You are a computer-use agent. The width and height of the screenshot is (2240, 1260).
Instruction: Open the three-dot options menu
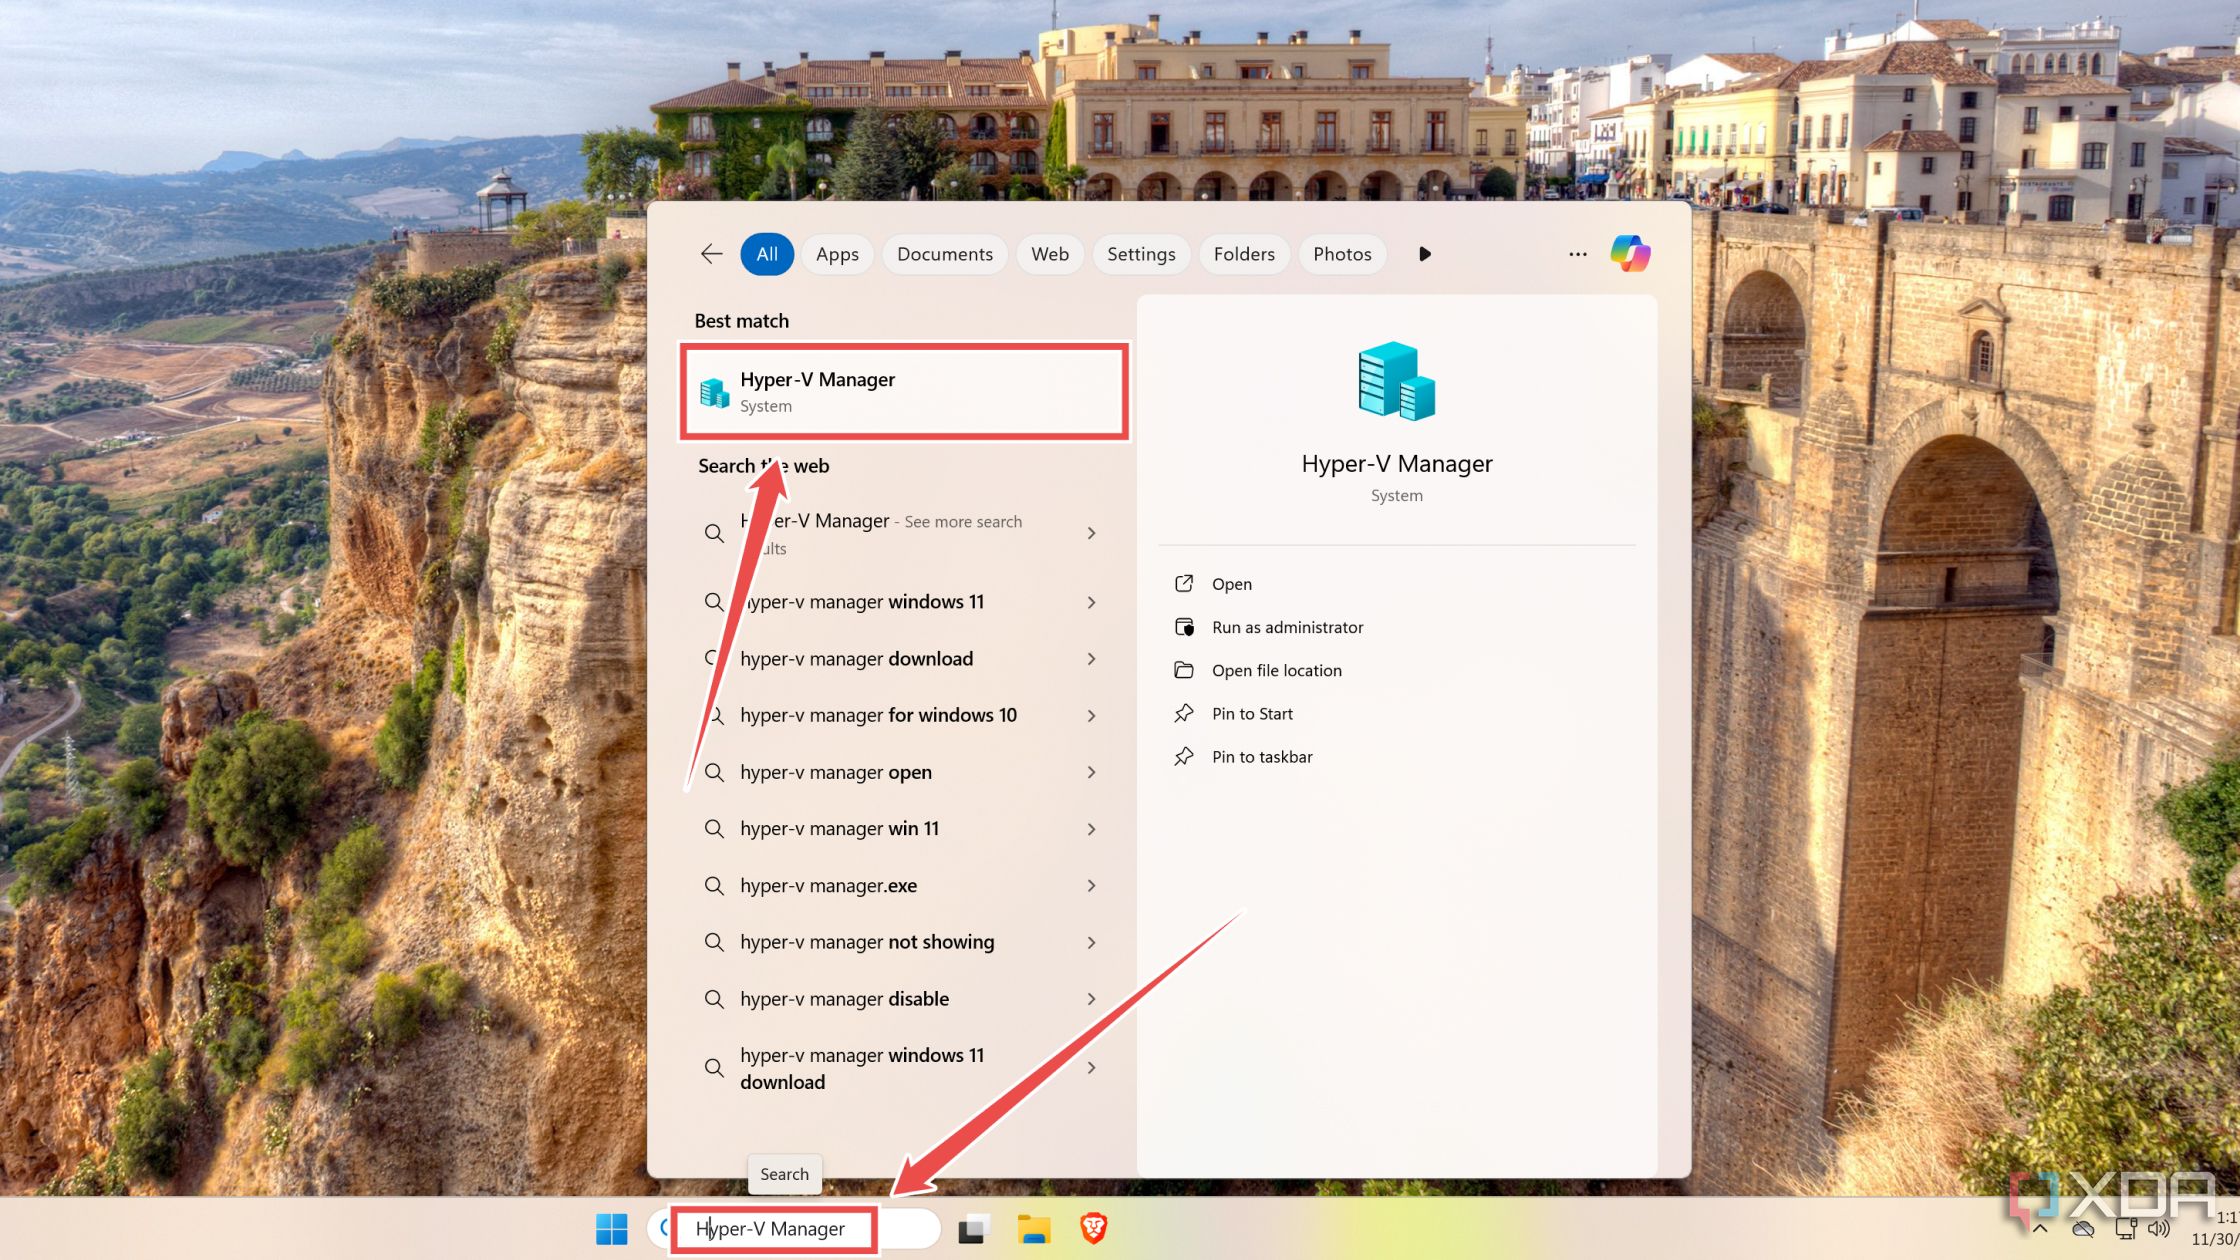tap(1578, 254)
